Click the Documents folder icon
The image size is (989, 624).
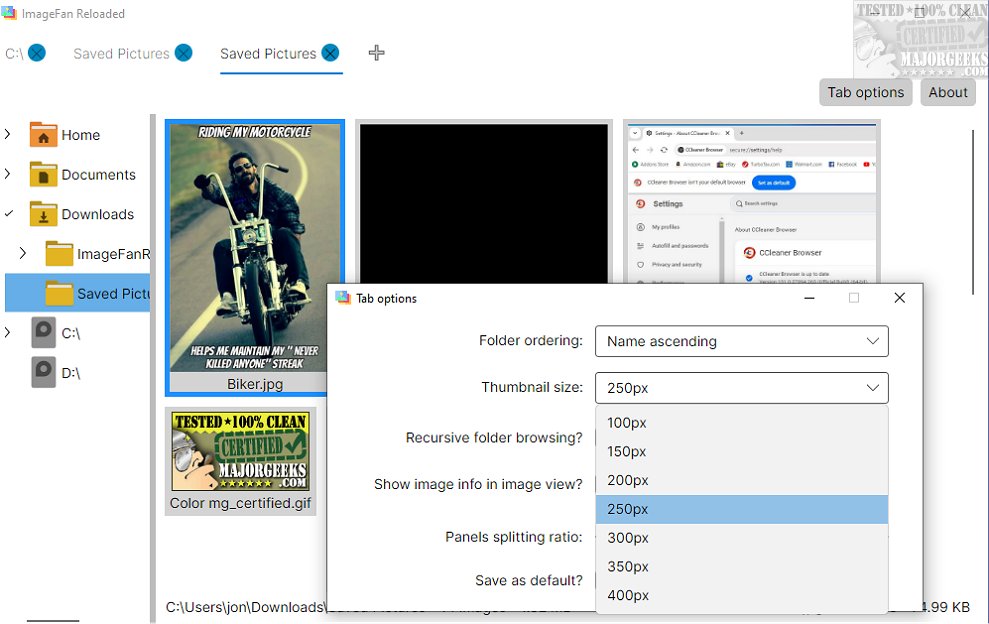click(x=44, y=175)
